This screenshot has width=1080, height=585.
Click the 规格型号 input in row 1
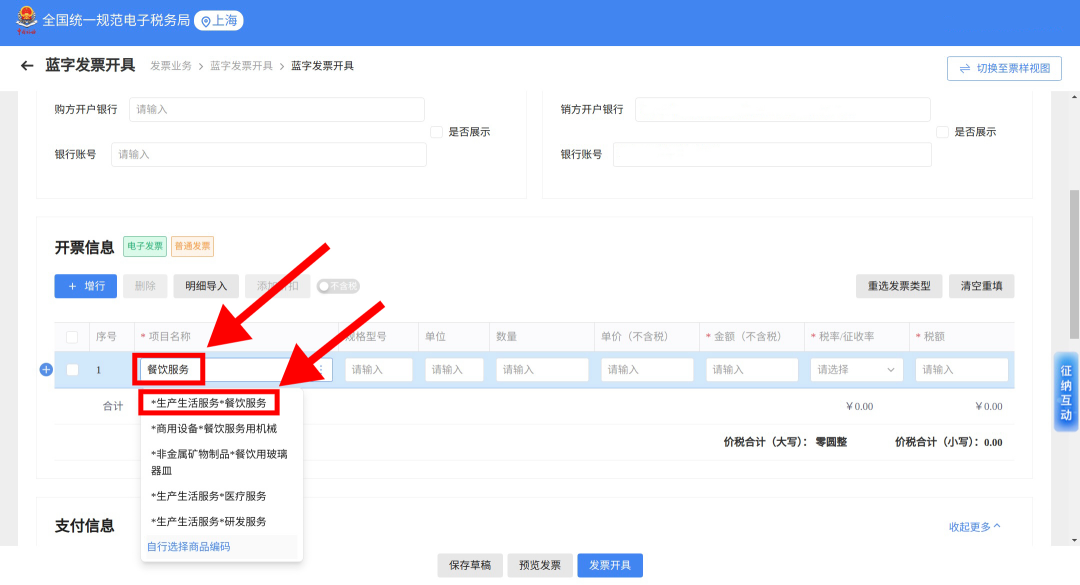tap(379, 369)
